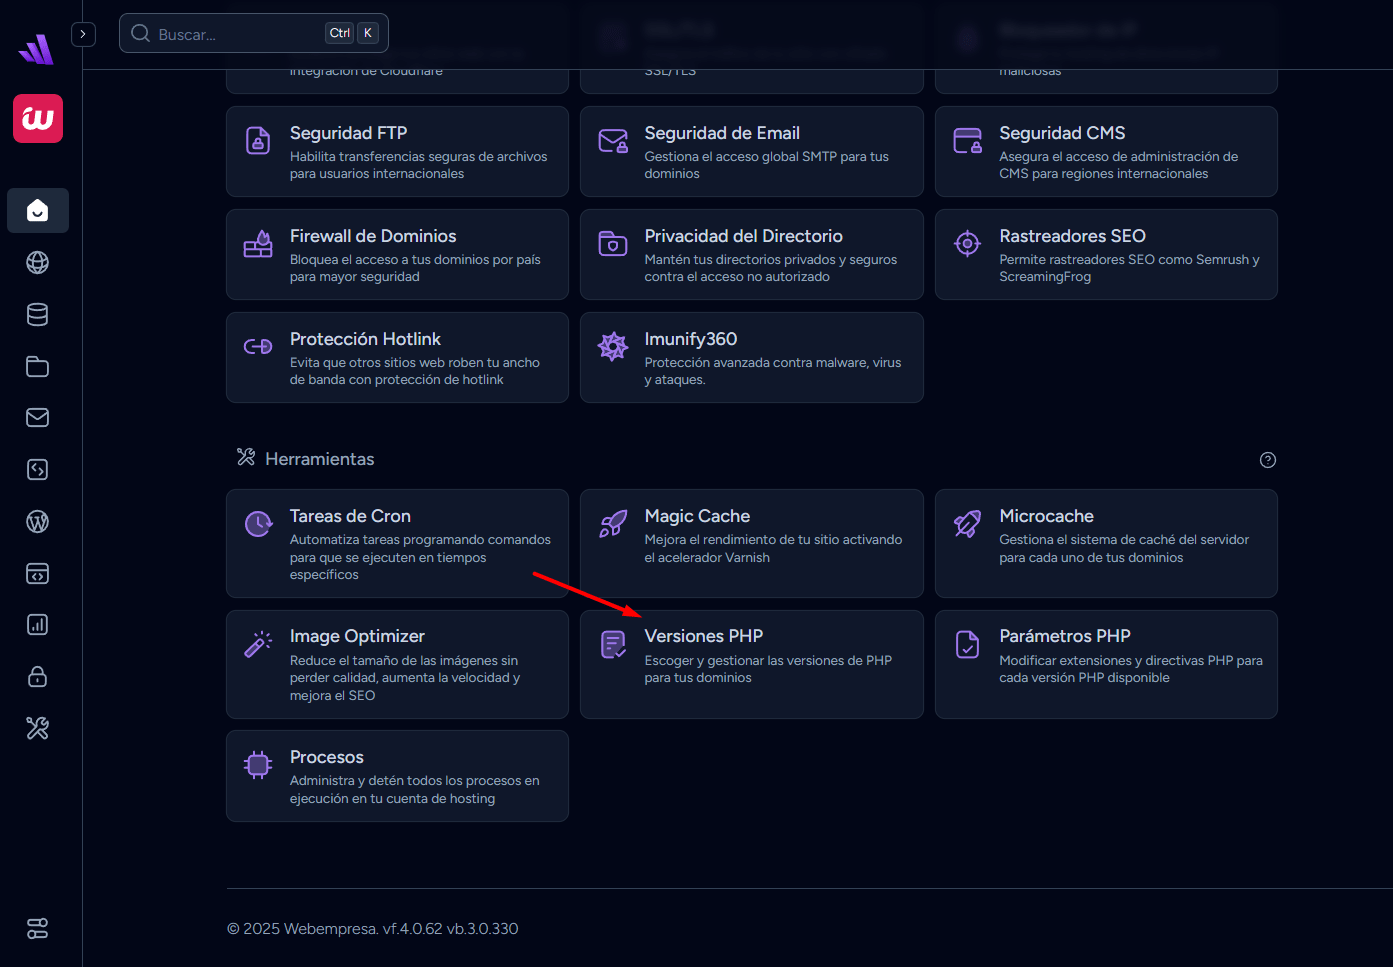
Task: Click the Herramientas wrench heading icon
Action: 246,457
